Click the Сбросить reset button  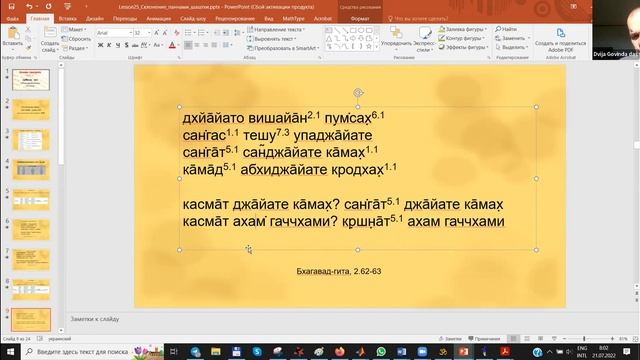[76, 39]
